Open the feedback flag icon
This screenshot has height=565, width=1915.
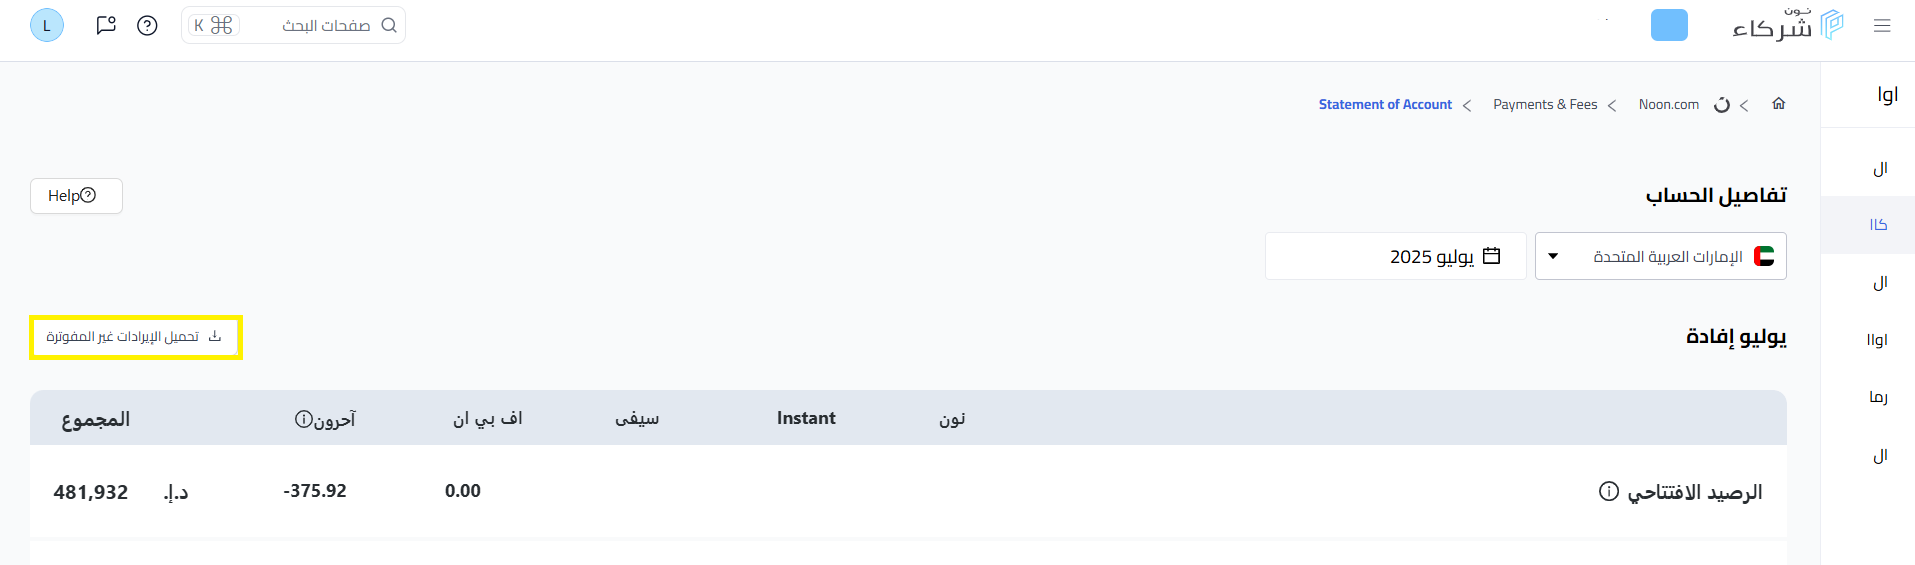point(106,25)
